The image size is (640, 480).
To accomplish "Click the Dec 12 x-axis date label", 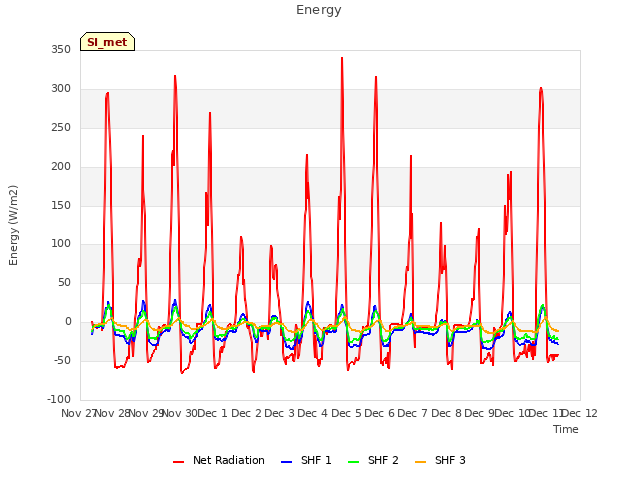I will [580, 413].
